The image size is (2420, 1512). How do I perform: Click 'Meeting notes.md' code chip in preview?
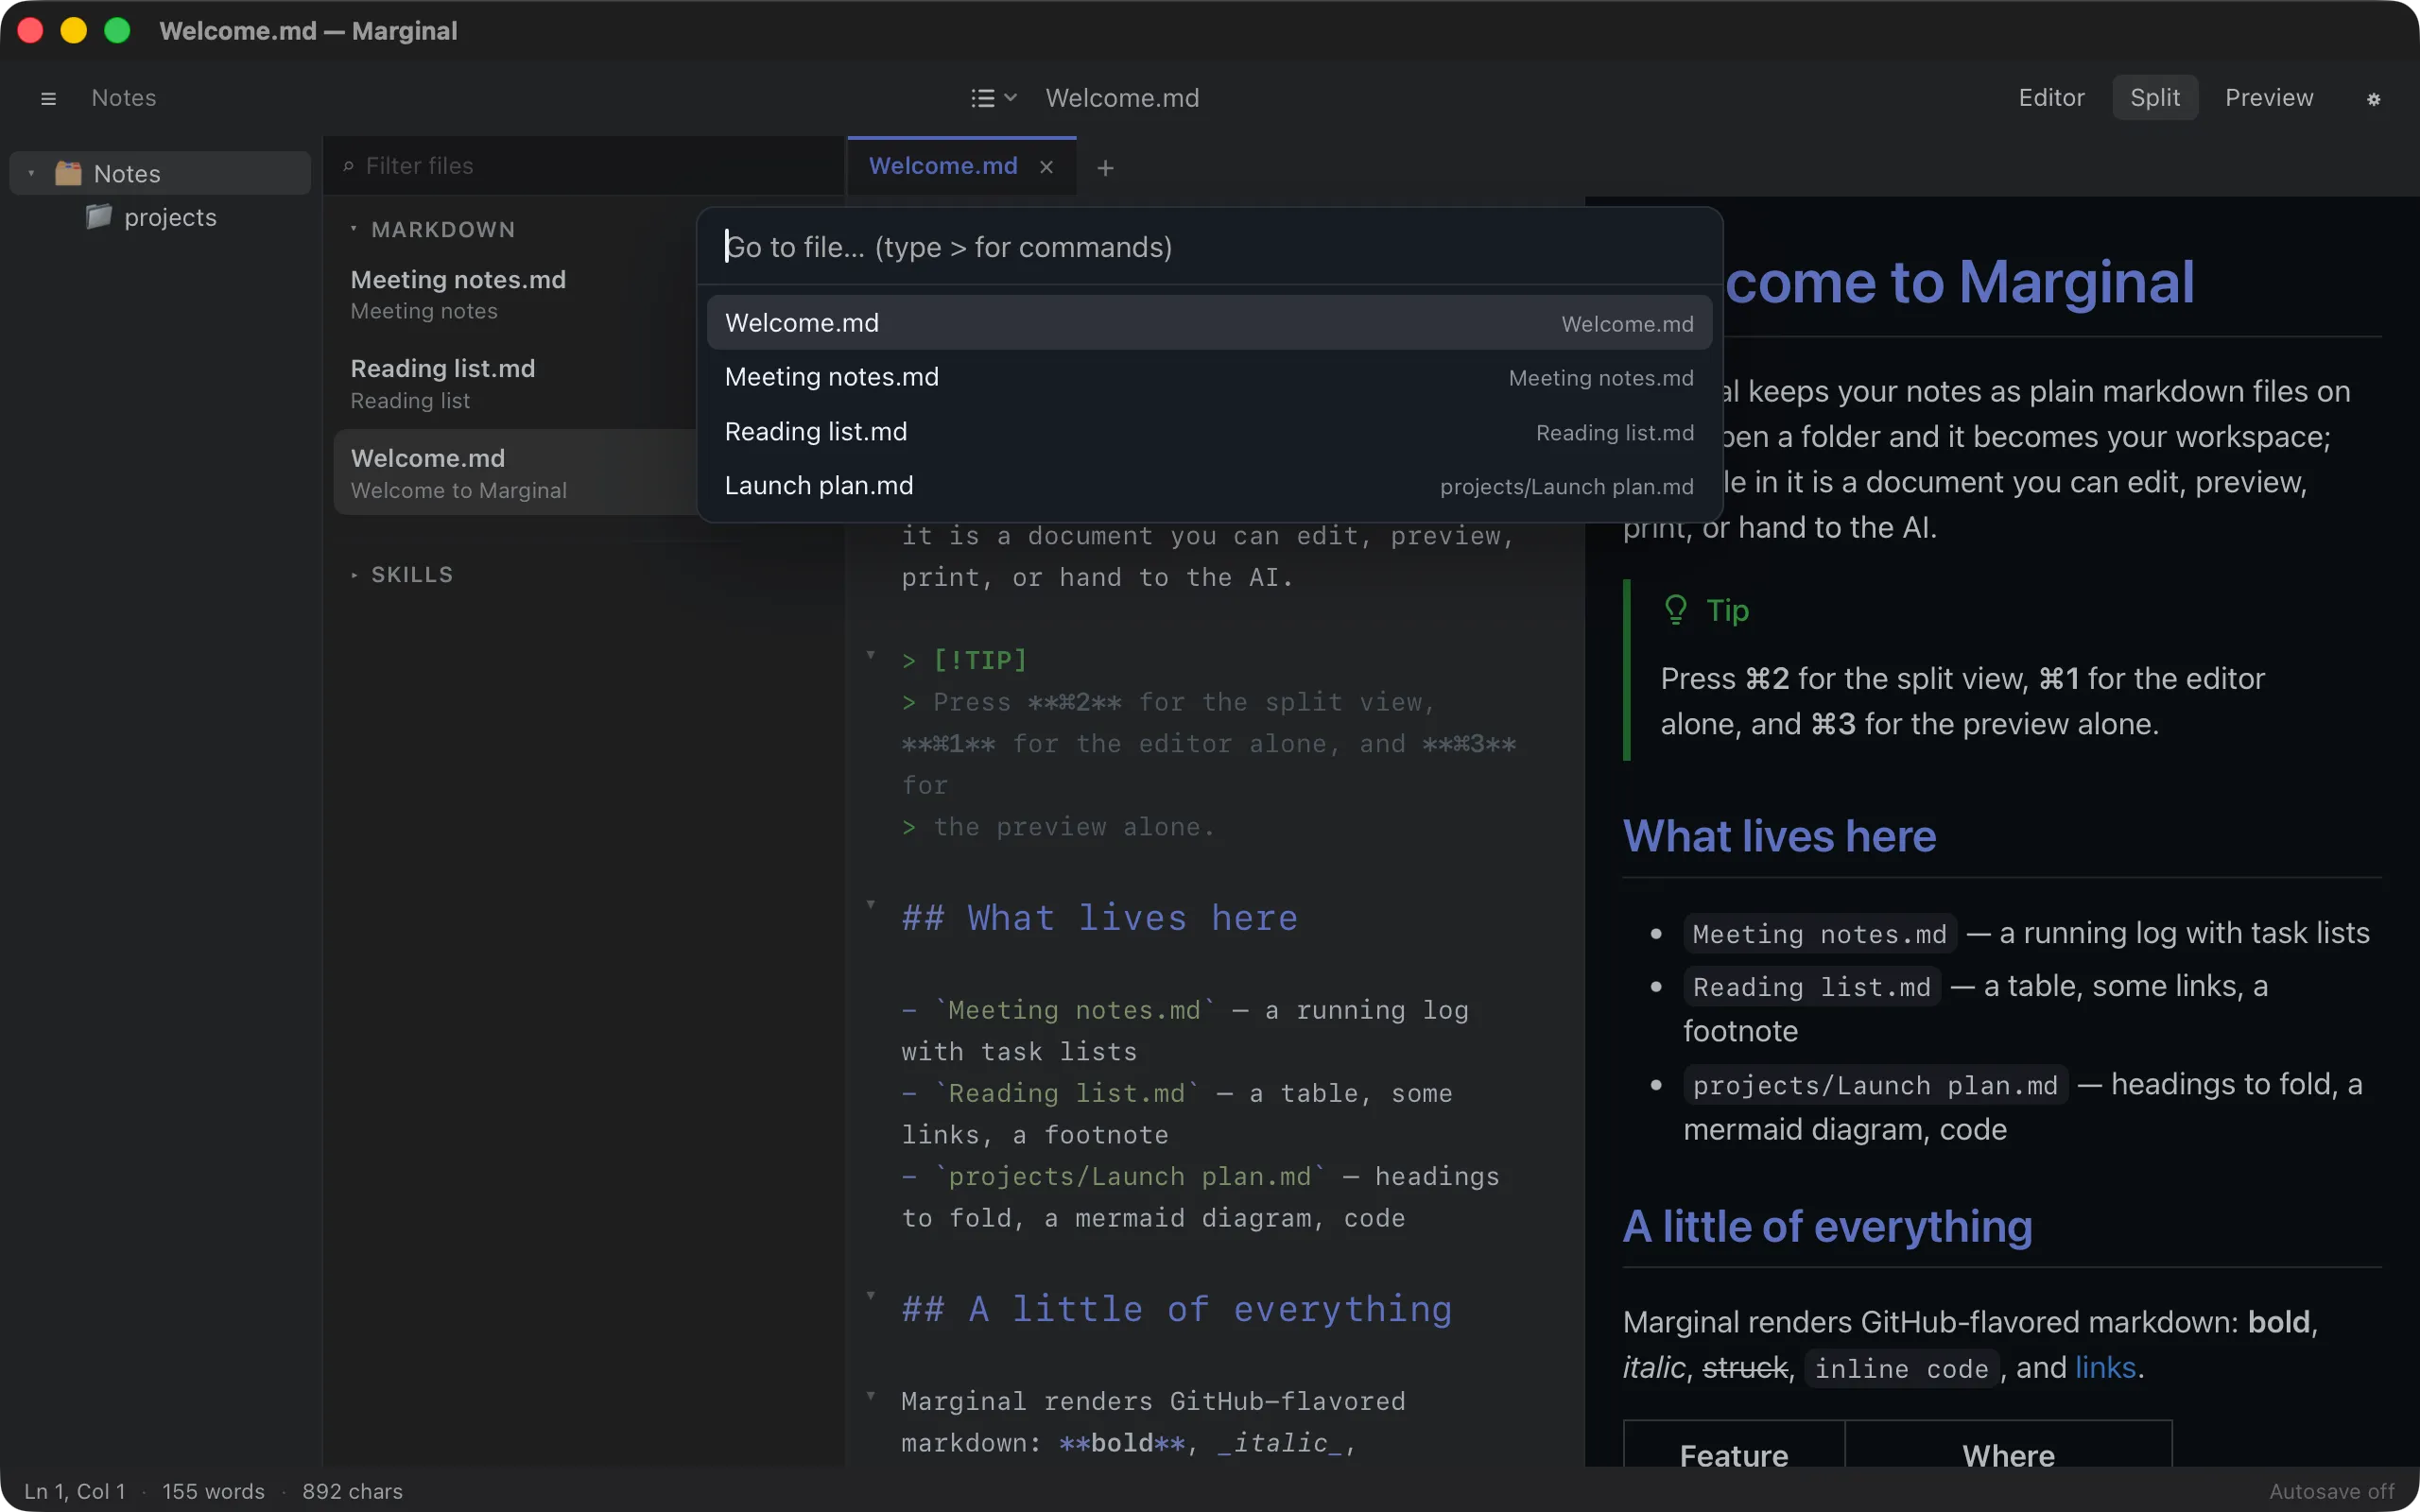[1819, 934]
